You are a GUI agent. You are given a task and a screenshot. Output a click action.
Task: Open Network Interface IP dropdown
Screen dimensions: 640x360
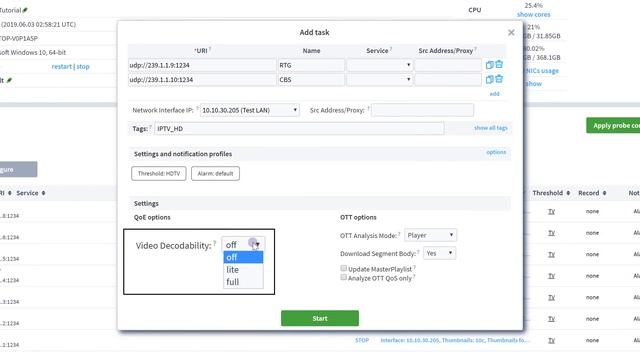pos(249,110)
